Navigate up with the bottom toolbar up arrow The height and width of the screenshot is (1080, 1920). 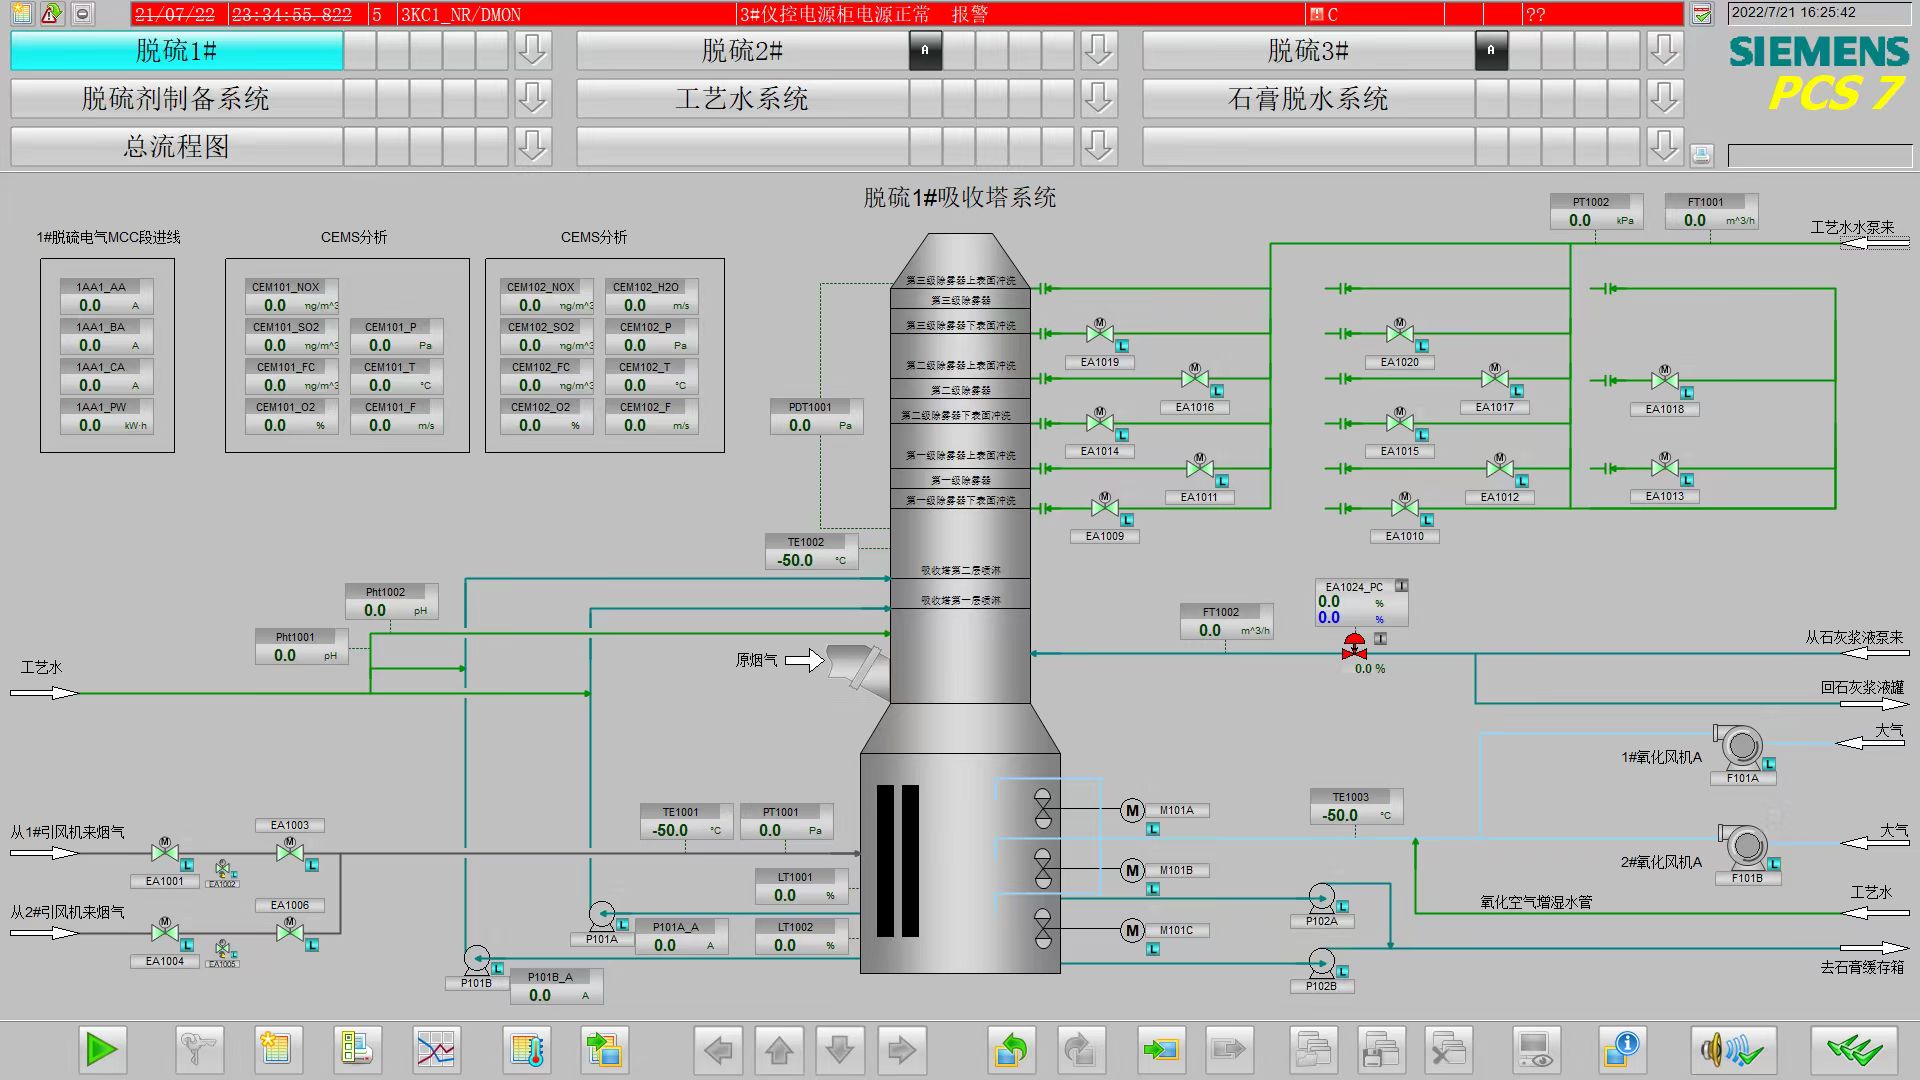(779, 1049)
